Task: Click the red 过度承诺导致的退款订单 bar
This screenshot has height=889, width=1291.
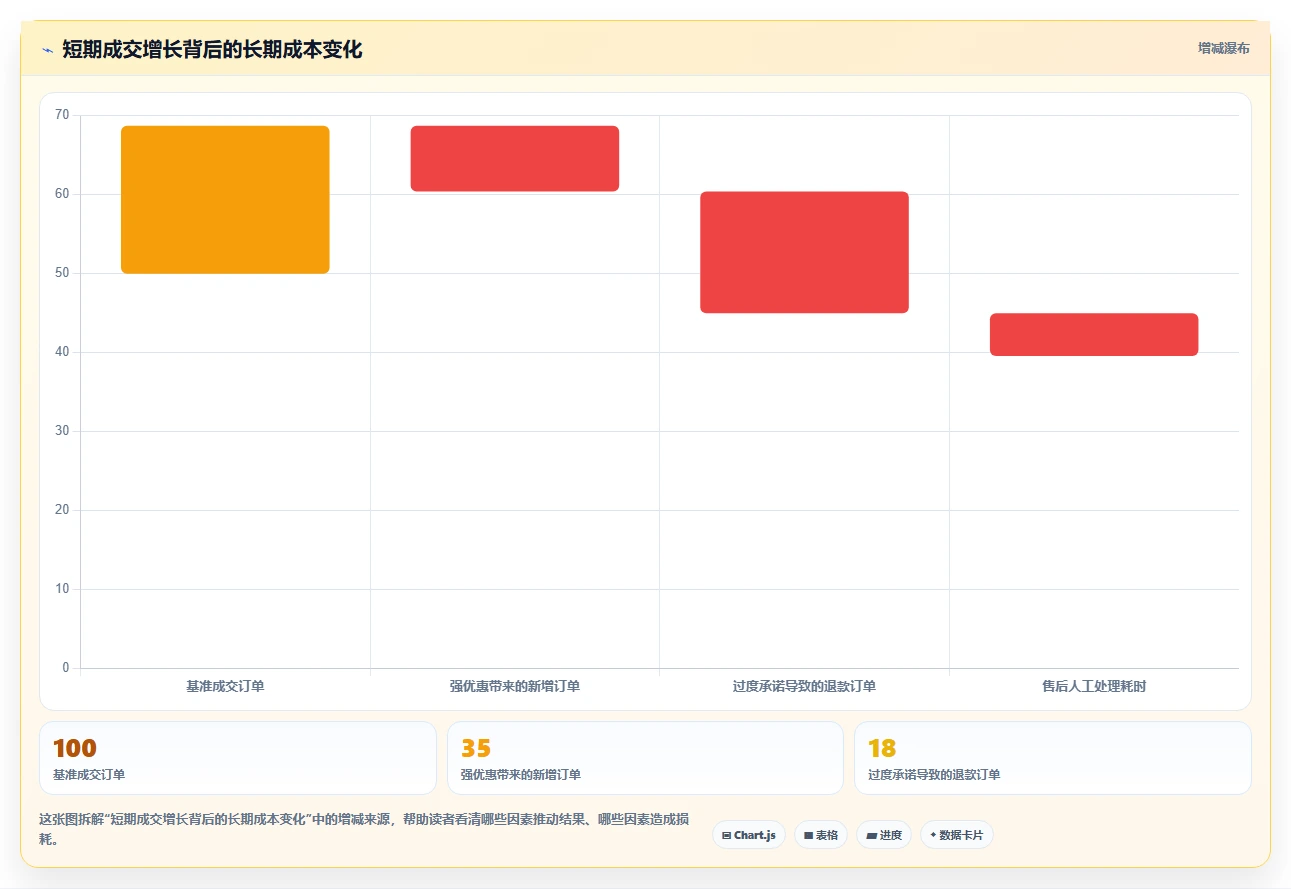Action: (x=804, y=252)
